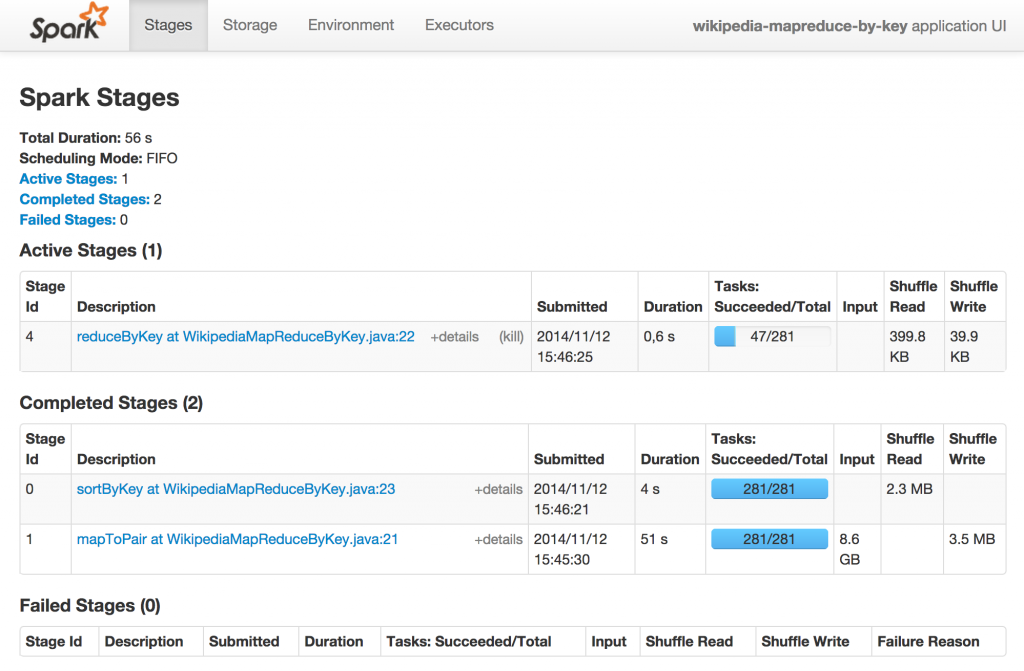Expand +details for reduceByKey stage
Viewport: 1024px width, 671px height.
click(x=454, y=337)
